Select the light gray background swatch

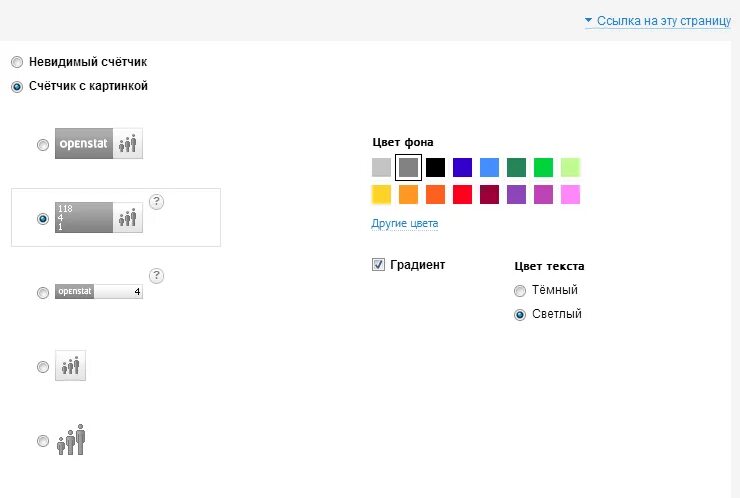(381, 167)
